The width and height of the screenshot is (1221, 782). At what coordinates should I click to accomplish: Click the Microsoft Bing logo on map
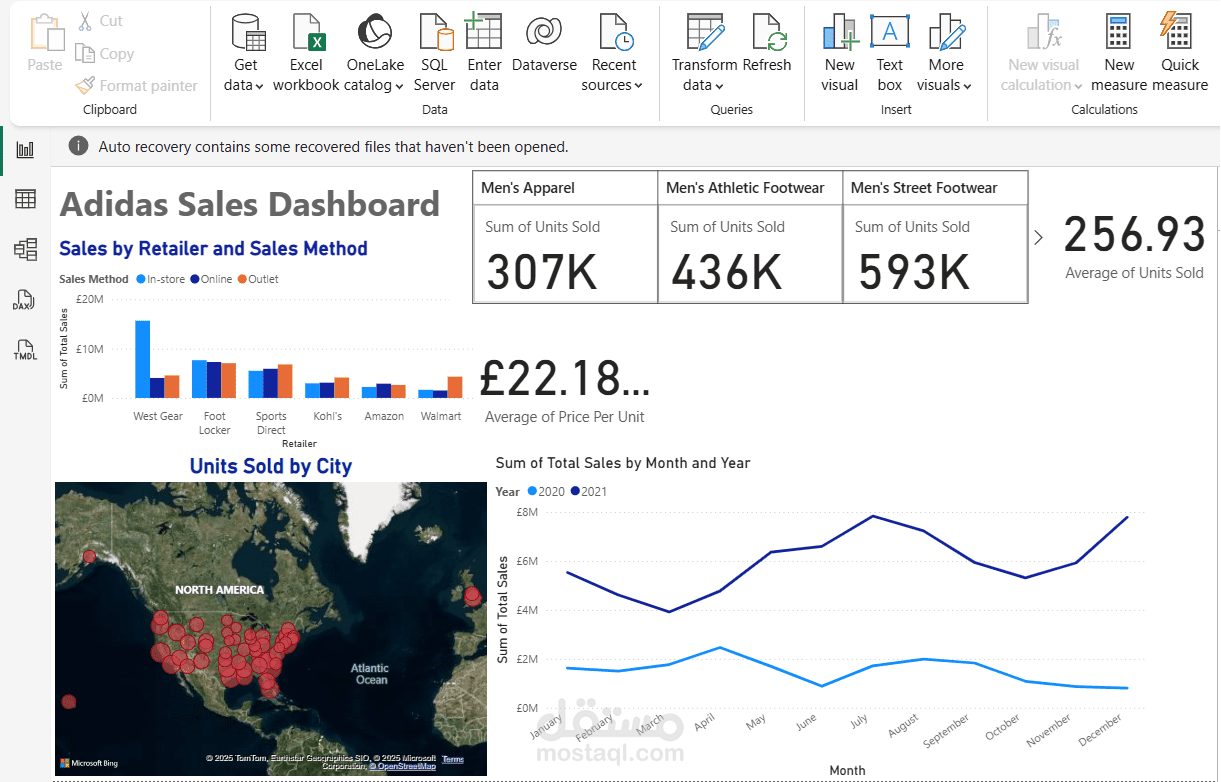tap(88, 763)
